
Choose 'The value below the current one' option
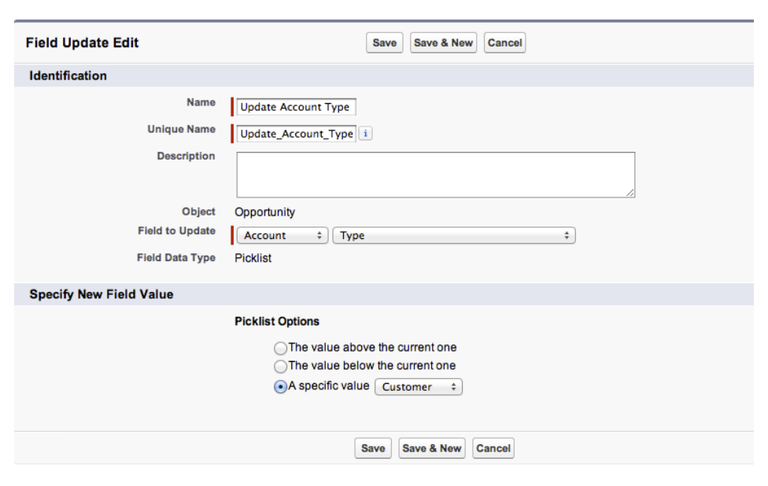click(280, 366)
